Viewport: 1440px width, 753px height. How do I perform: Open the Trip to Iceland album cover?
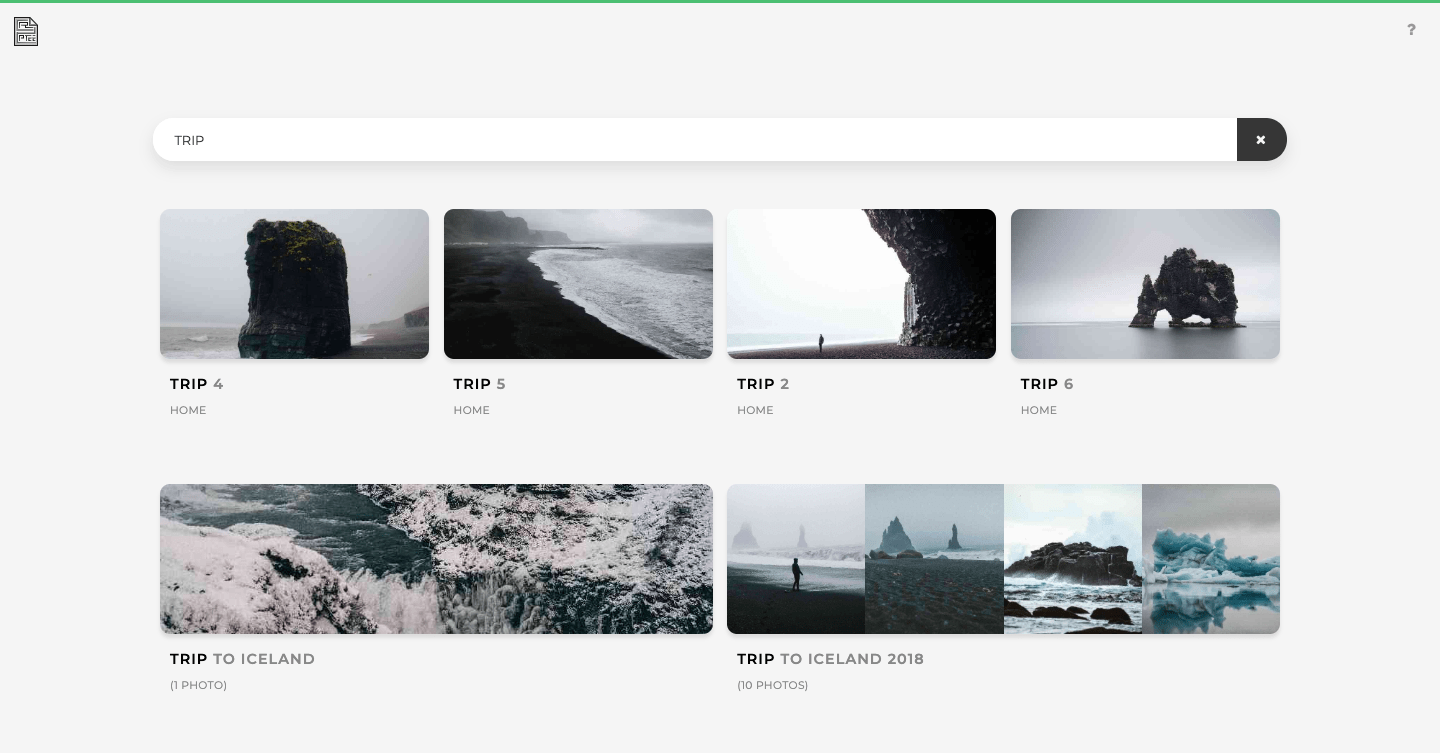click(x=436, y=559)
